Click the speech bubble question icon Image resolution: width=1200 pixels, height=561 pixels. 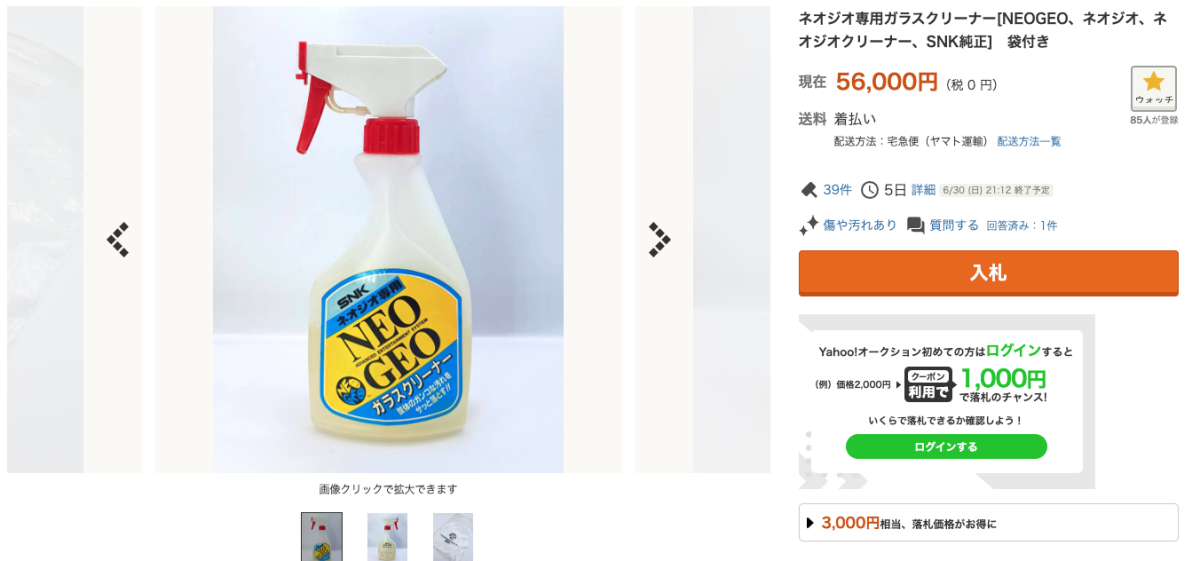point(915,225)
